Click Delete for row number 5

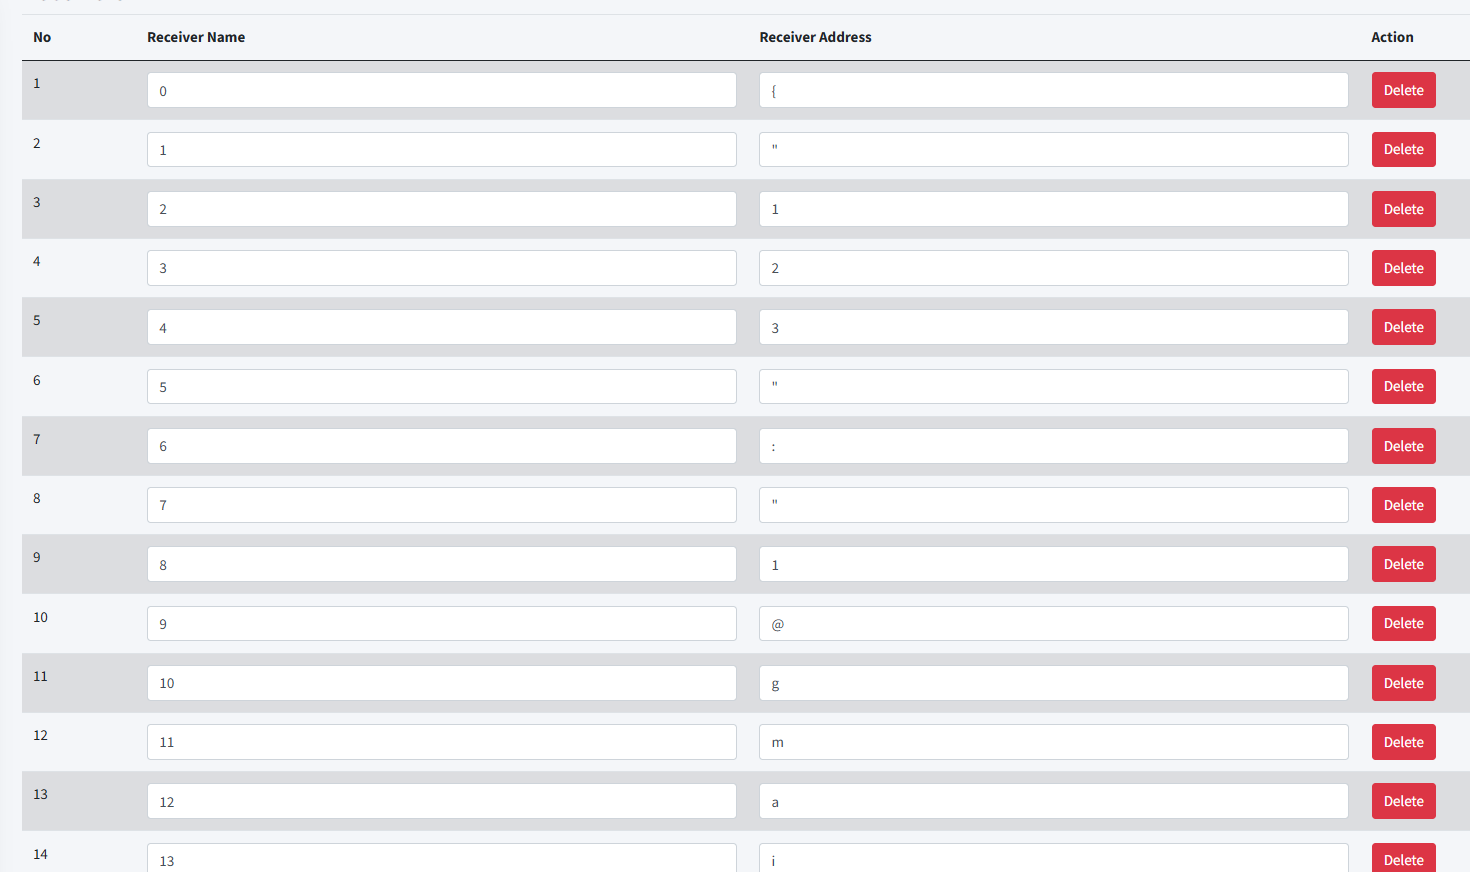pos(1403,327)
